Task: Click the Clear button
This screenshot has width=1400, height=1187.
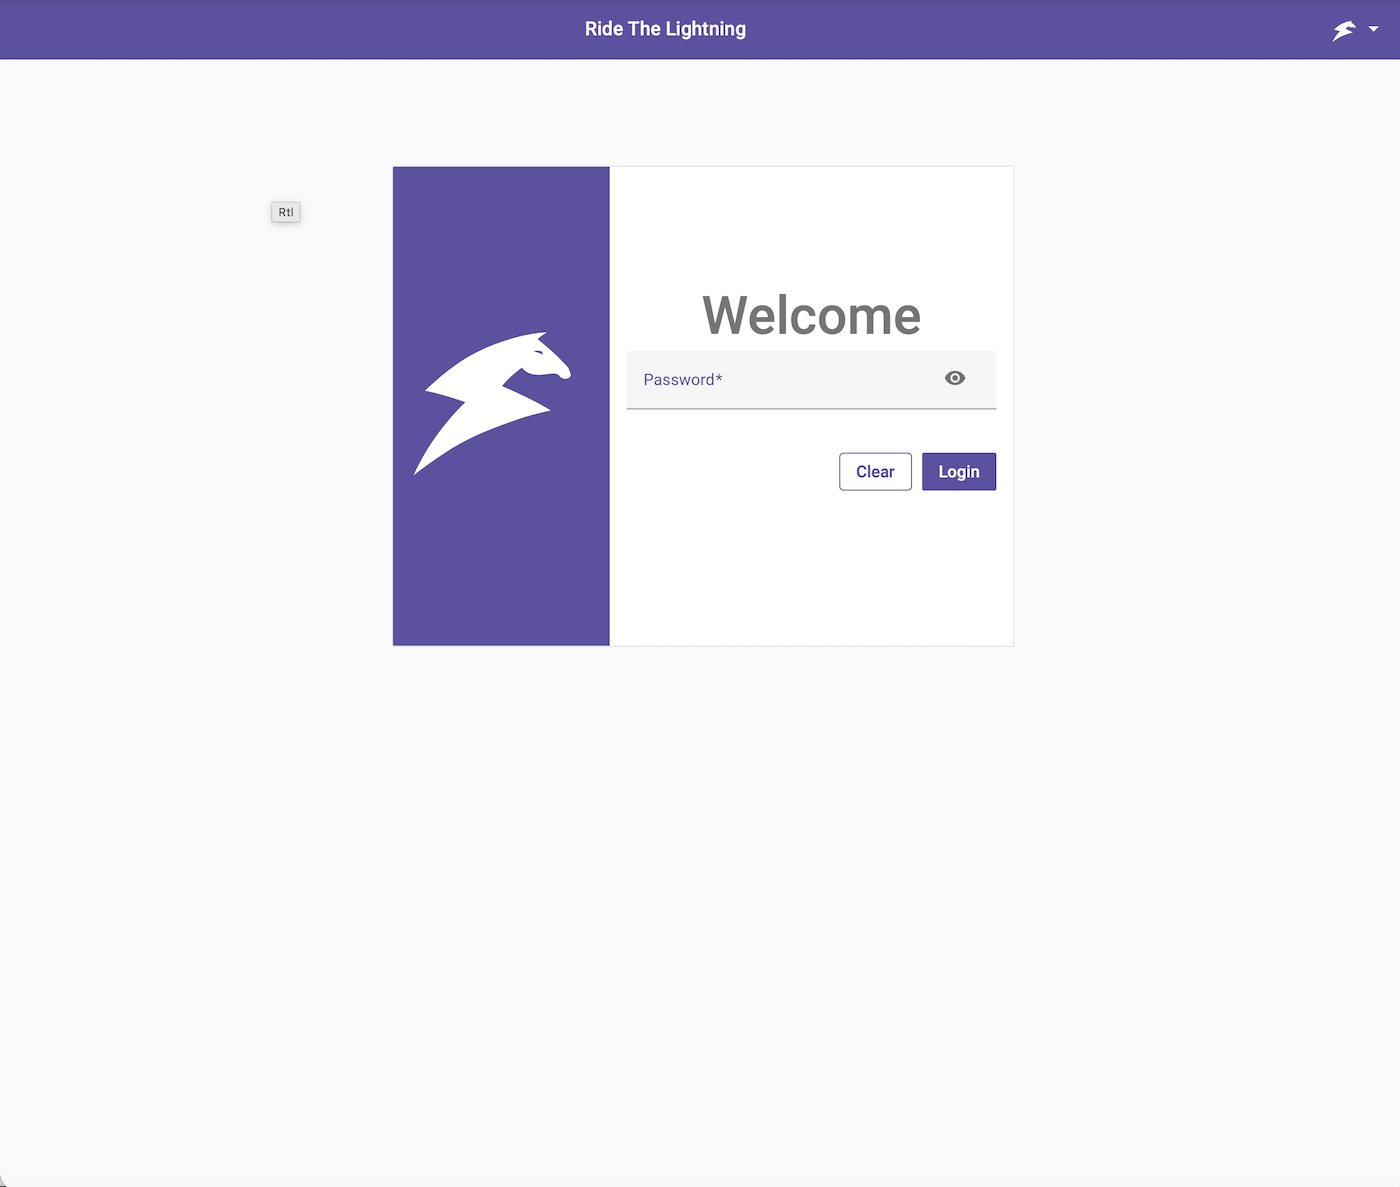Action: point(875,472)
